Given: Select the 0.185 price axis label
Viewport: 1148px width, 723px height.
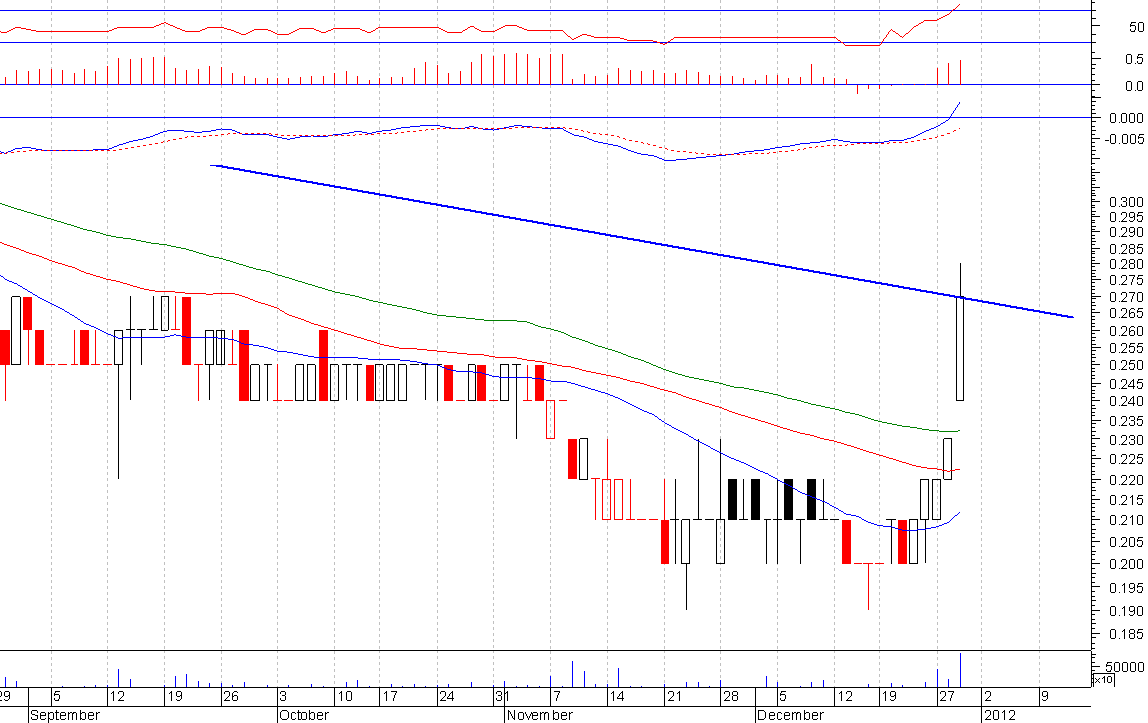Looking at the screenshot, I should click(1127, 634).
